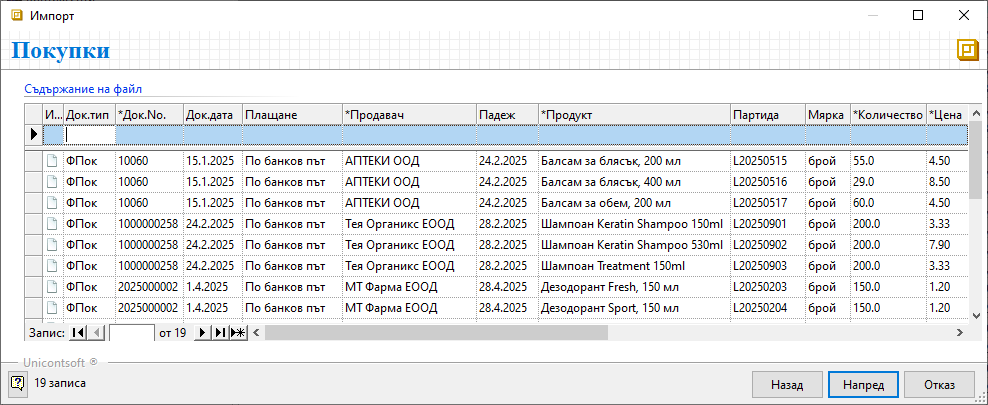Click the yellow Unicontsoft logo icon

pos(966,51)
